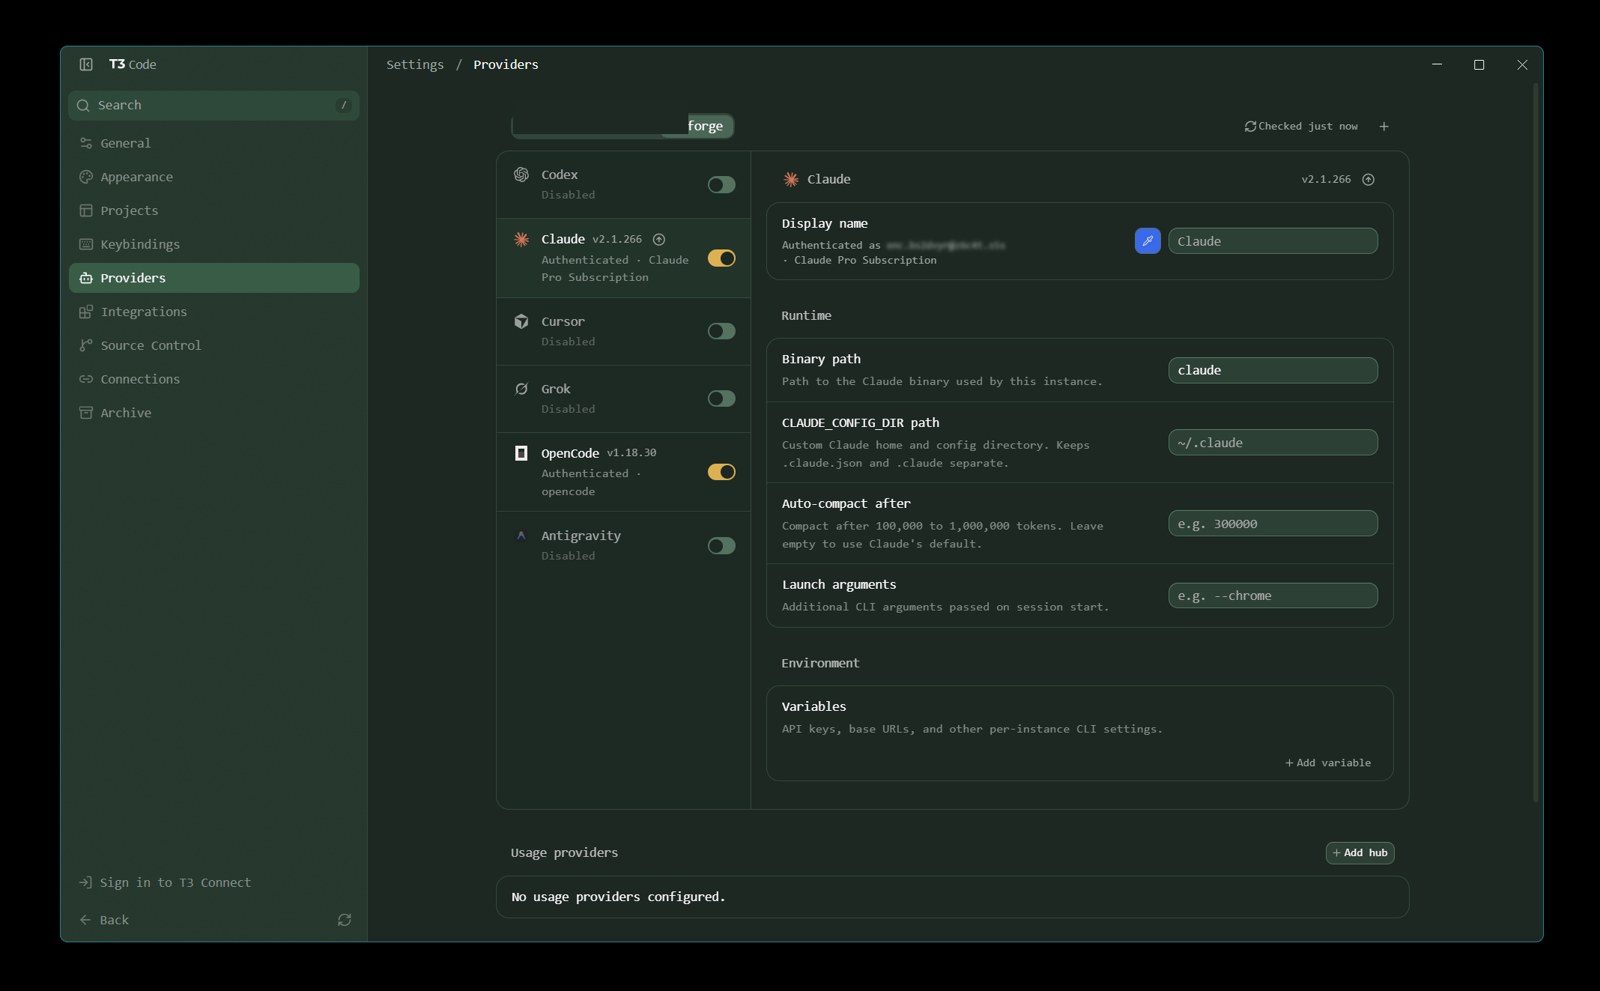Disable the Claude provider toggle
1600x991 pixels.
721,258
